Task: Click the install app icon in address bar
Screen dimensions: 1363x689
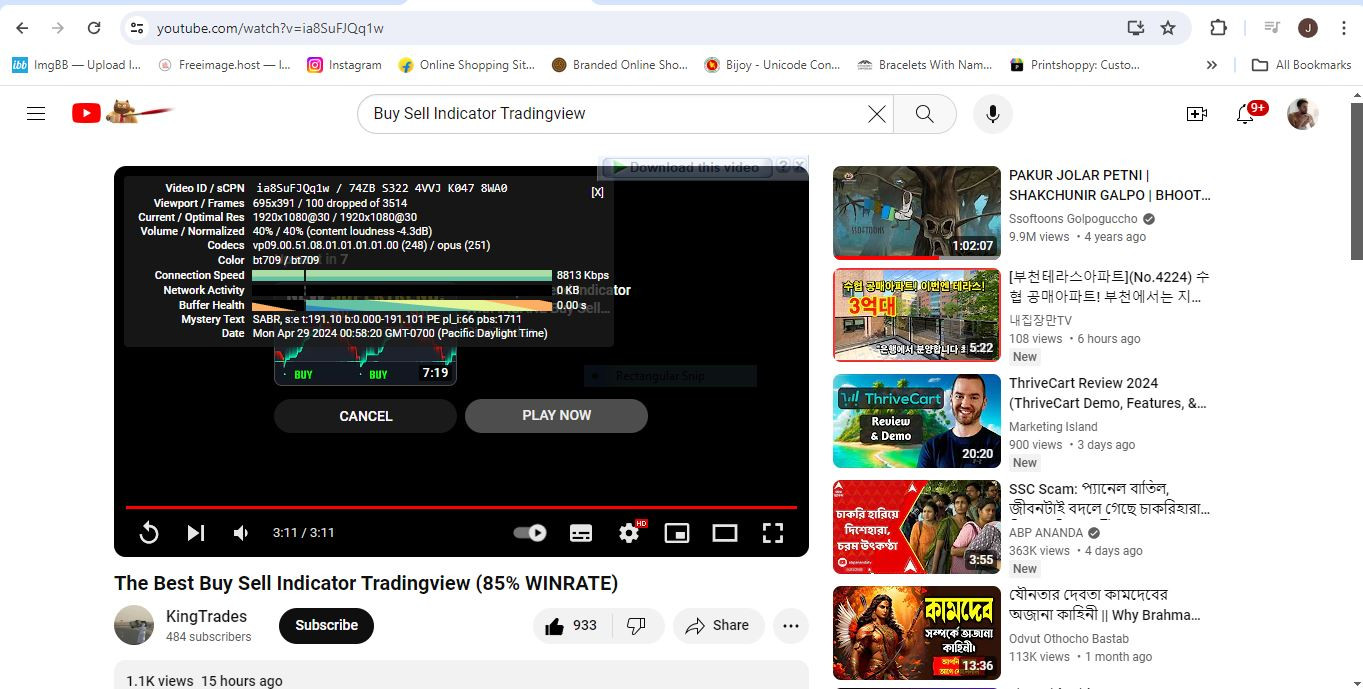Action: [1135, 28]
